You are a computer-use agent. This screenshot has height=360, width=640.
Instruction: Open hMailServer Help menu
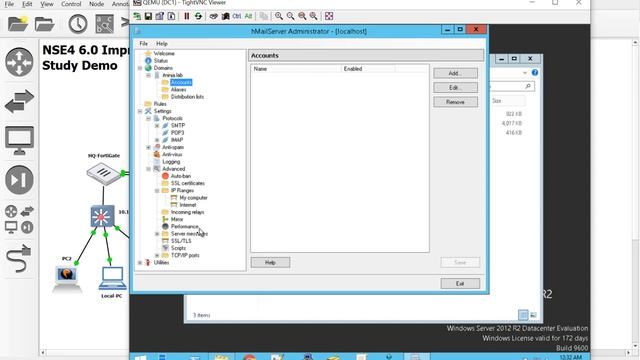162,43
